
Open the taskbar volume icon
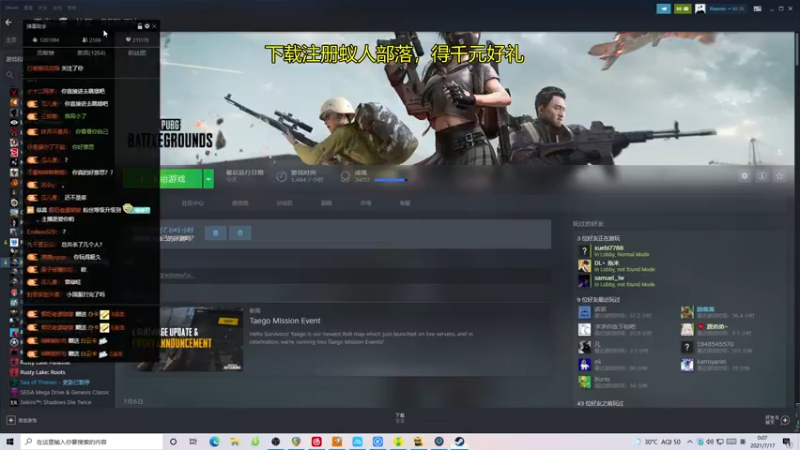[x=710, y=442]
